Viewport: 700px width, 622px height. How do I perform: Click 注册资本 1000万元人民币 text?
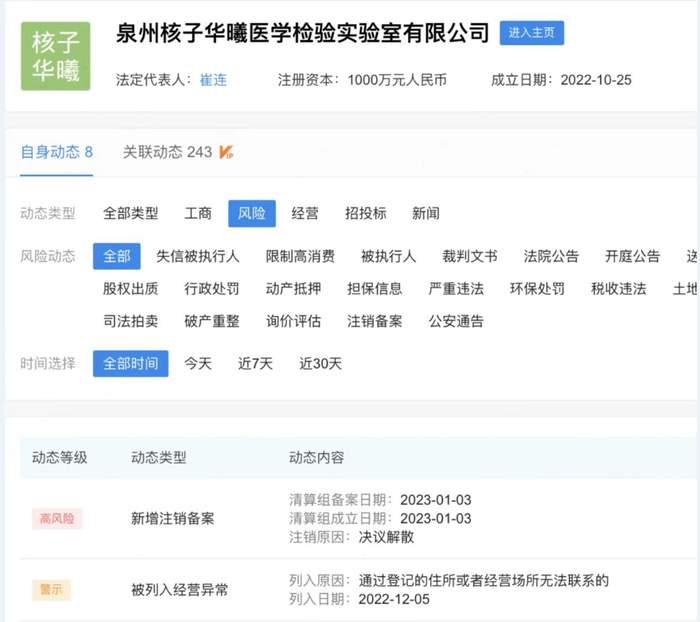point(362,80)
